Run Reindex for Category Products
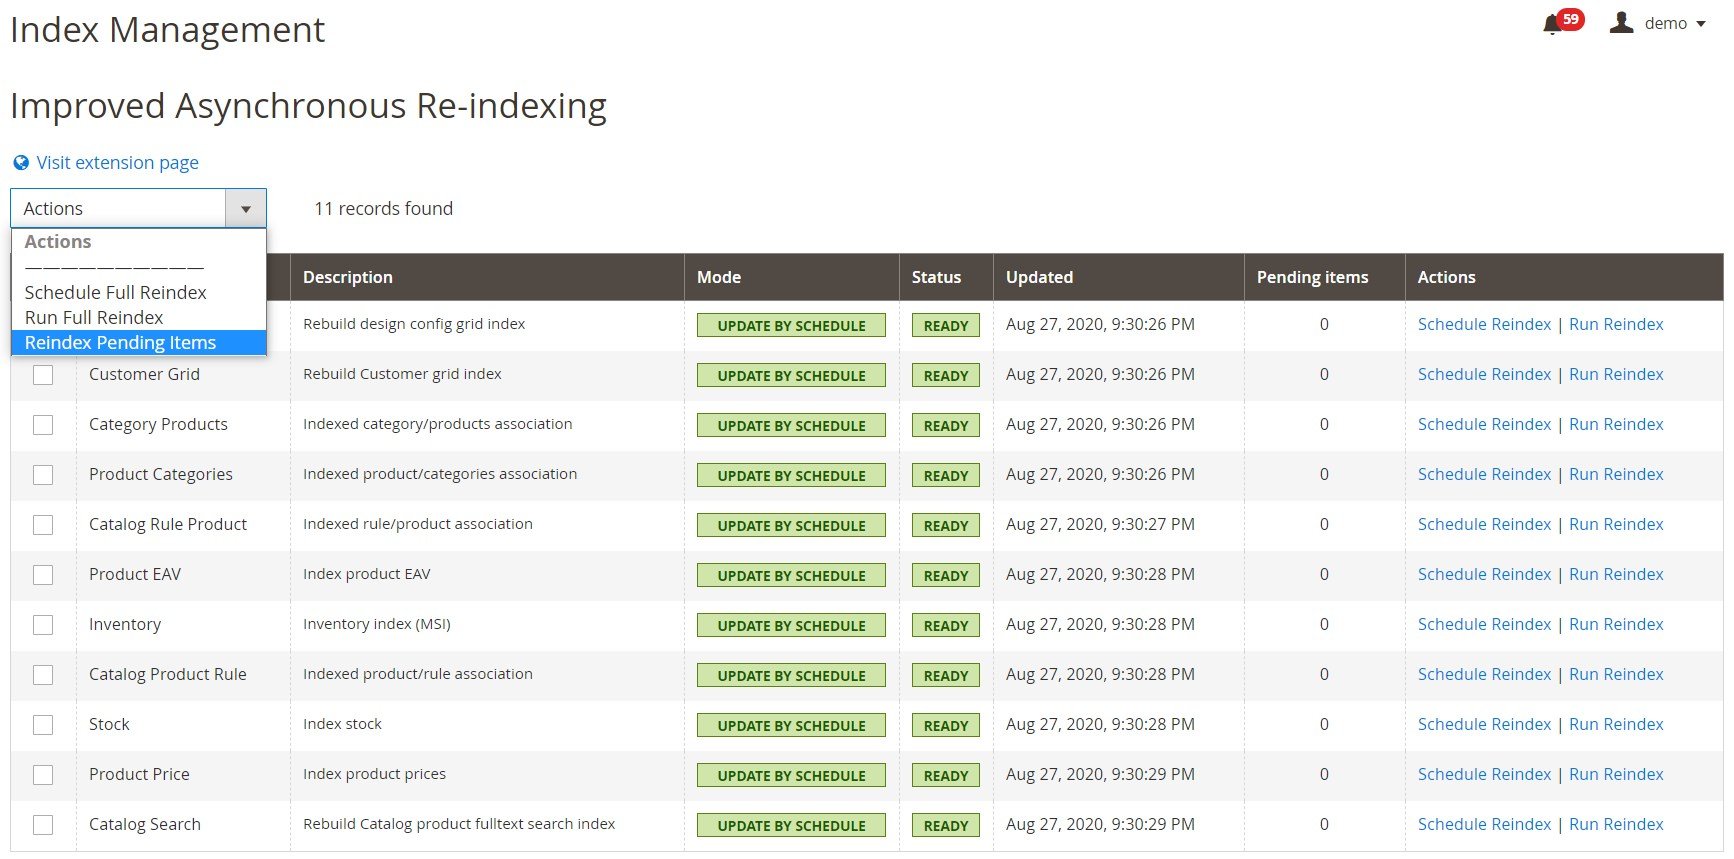Viewport: 1734px width, 859px height. (1616, 424)
